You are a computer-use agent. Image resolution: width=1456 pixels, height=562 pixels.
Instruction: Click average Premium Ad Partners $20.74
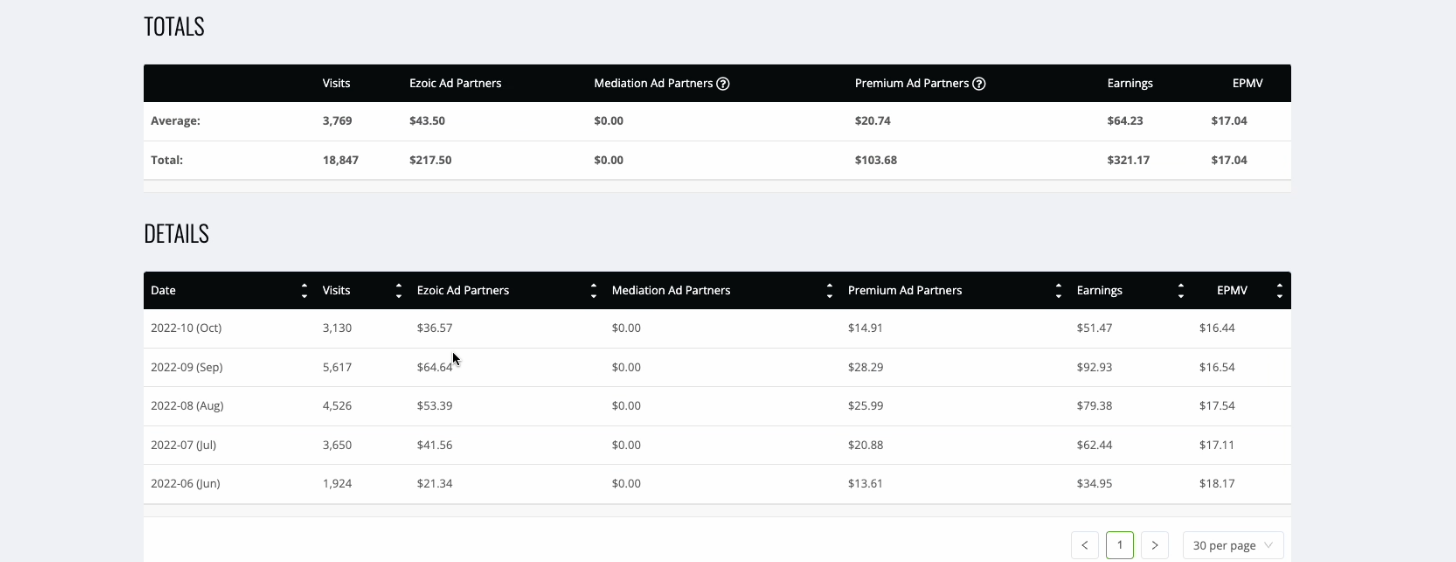point(873,121)
